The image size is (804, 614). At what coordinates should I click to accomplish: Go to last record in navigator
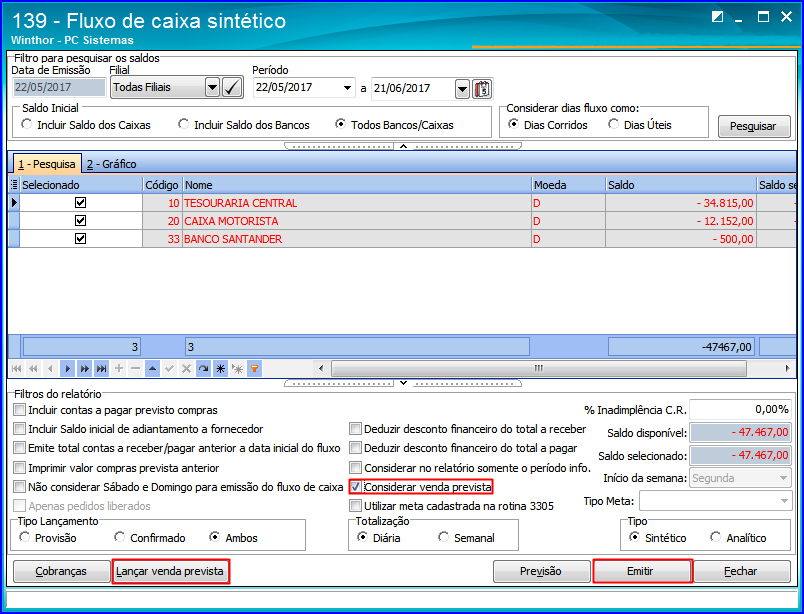102,368
